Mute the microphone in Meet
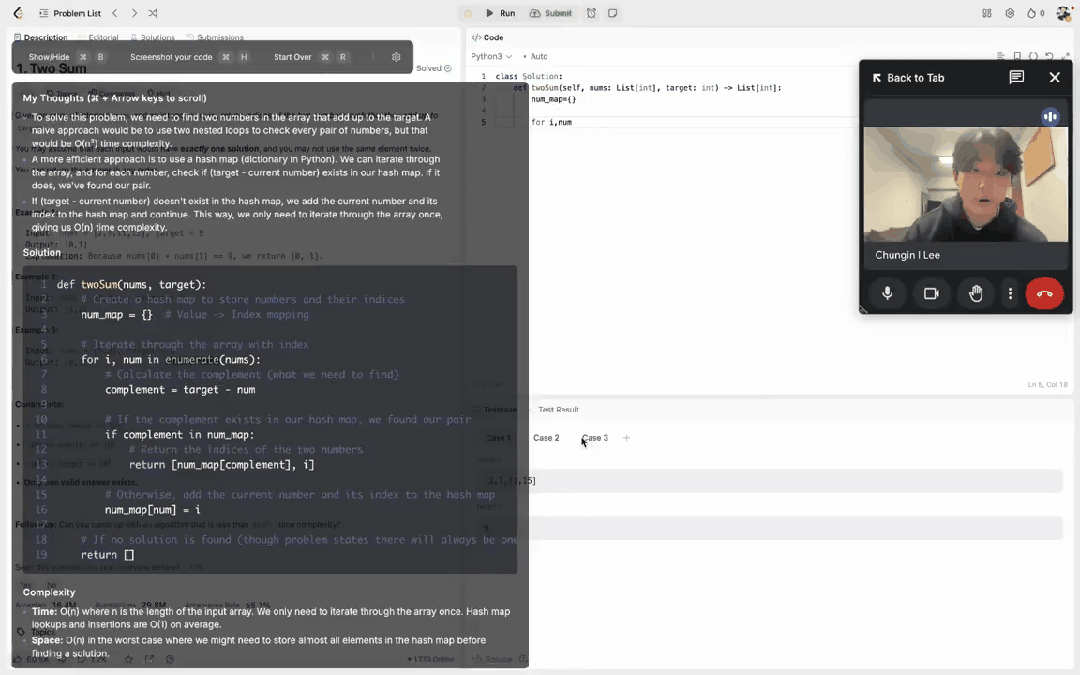 887,293
